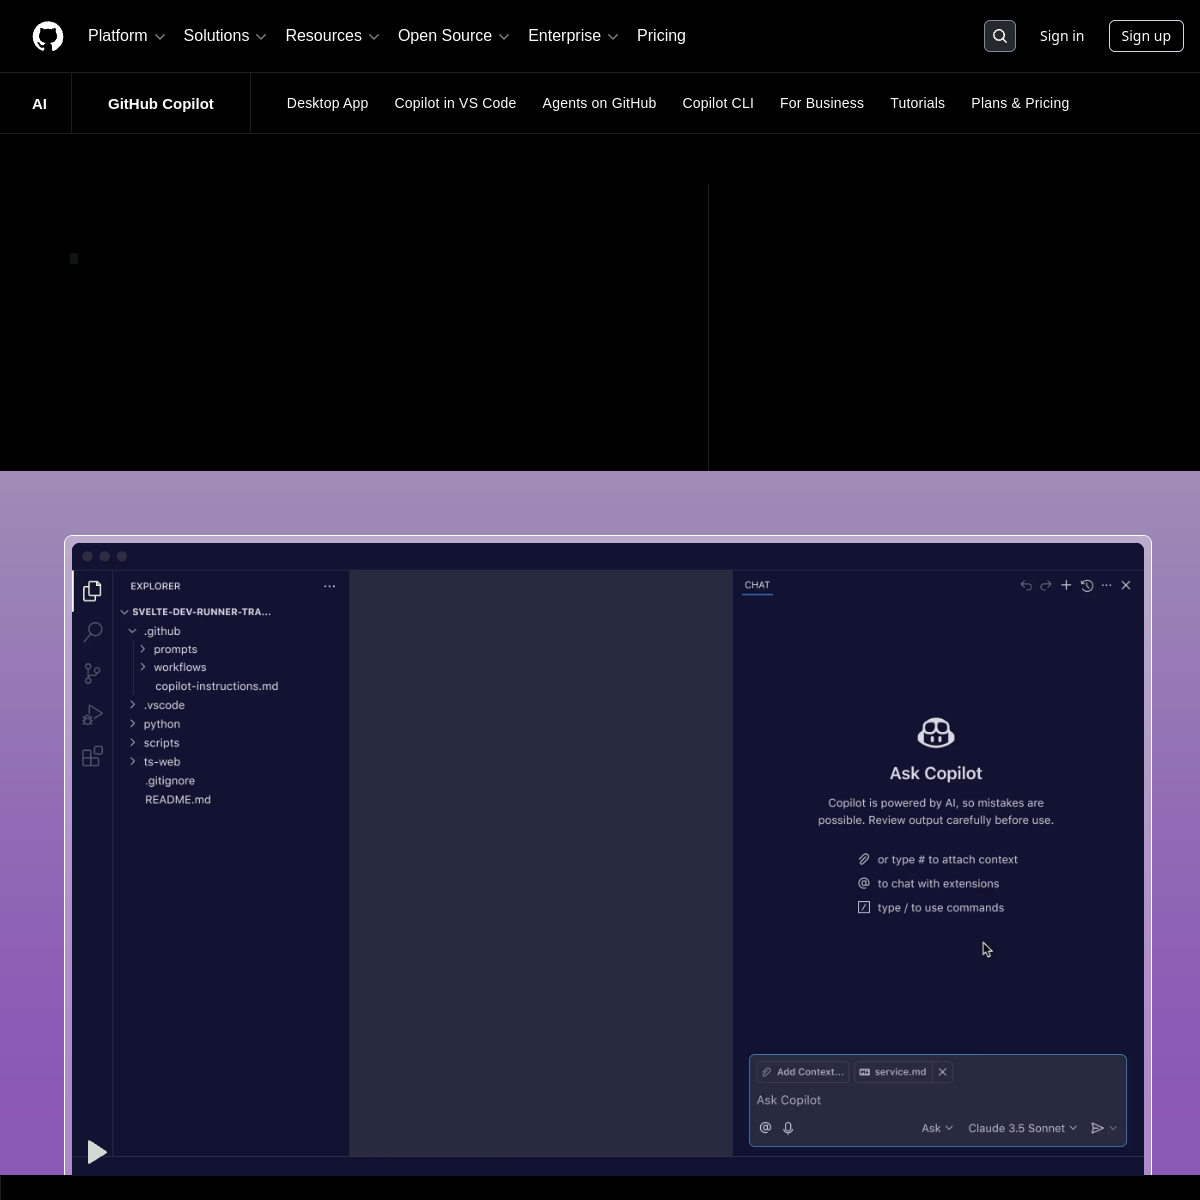Click the microphone voice input icon
Image resolution: width=1200 pixels, height=1200 pixels.
pyautogui.click(x=788, y=1128)
